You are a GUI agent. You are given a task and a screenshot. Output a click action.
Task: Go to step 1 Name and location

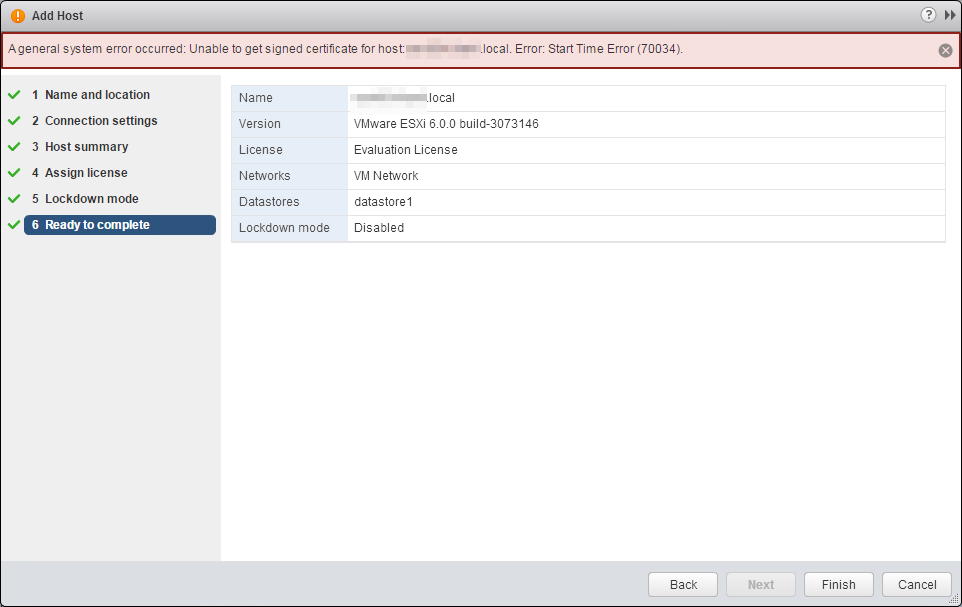(x=91, y=95)
